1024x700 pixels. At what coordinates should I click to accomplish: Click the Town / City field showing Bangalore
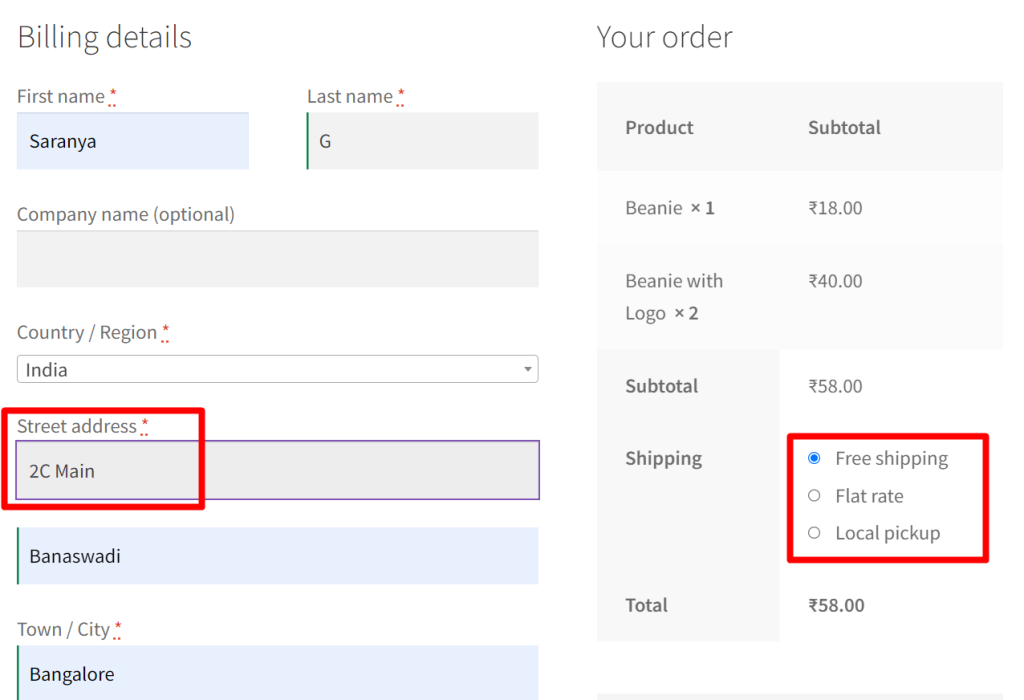click(x=277, y=673)
